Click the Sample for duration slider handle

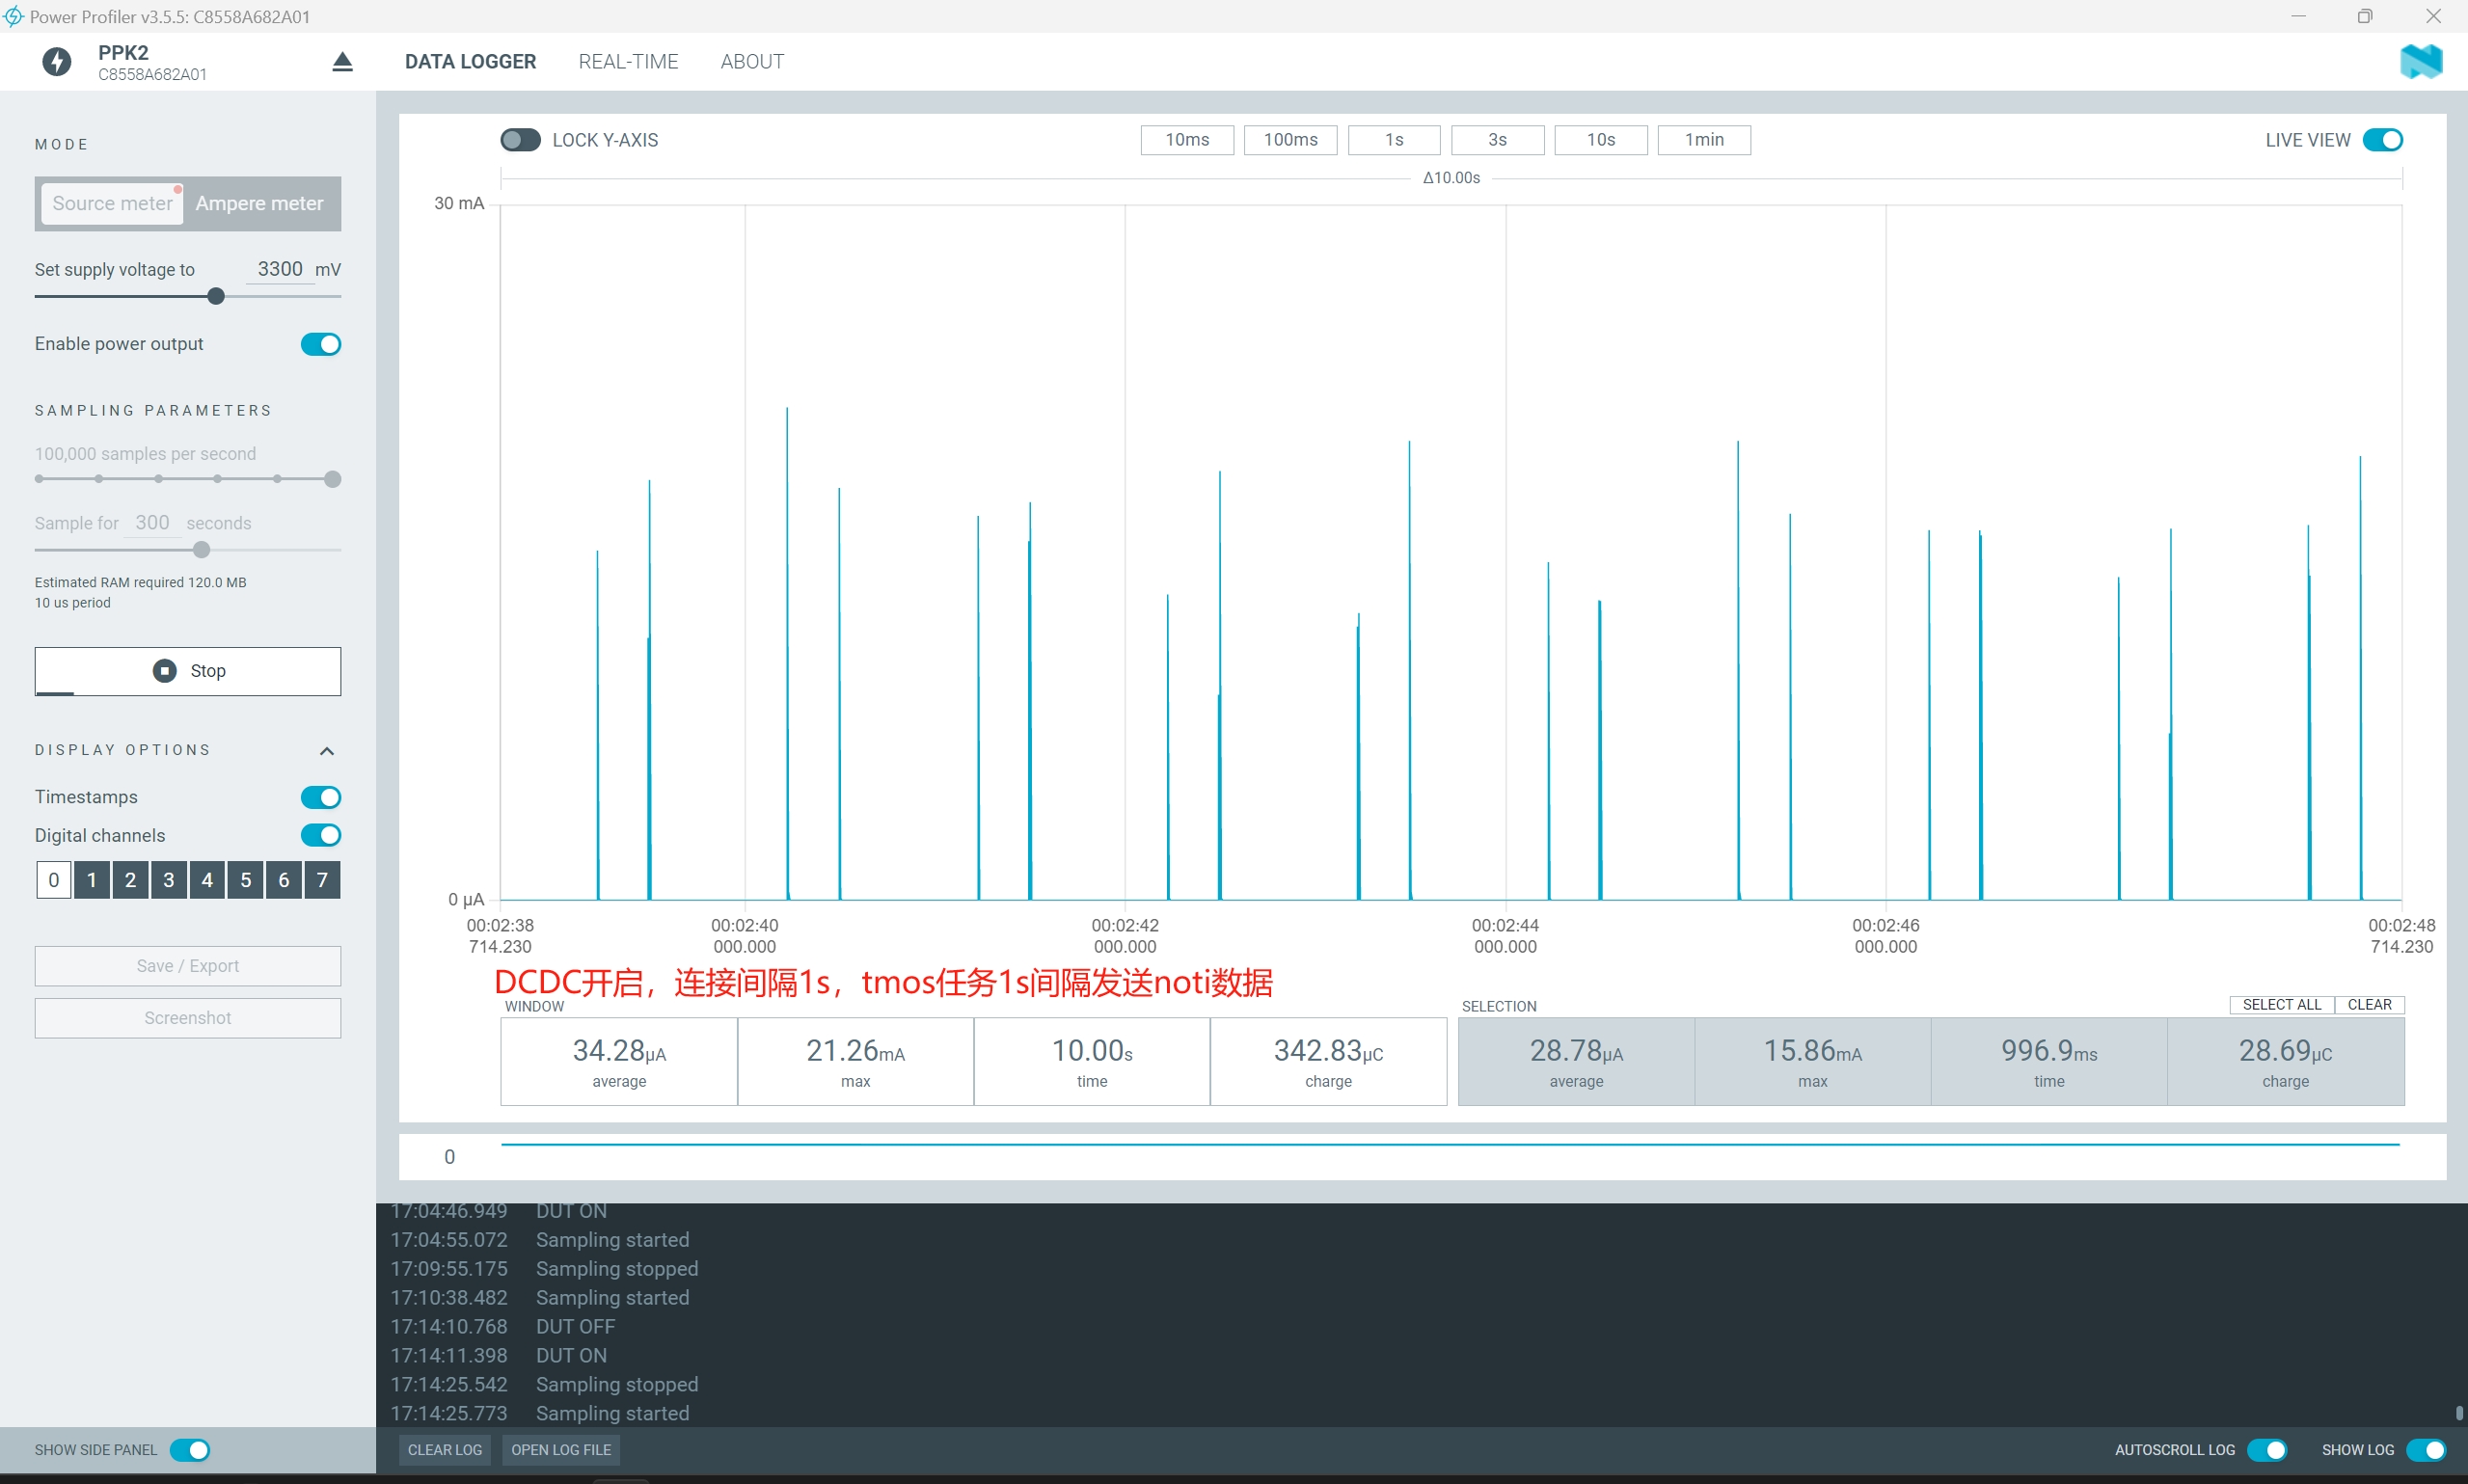pyautogui.click(x=201, y=550)
